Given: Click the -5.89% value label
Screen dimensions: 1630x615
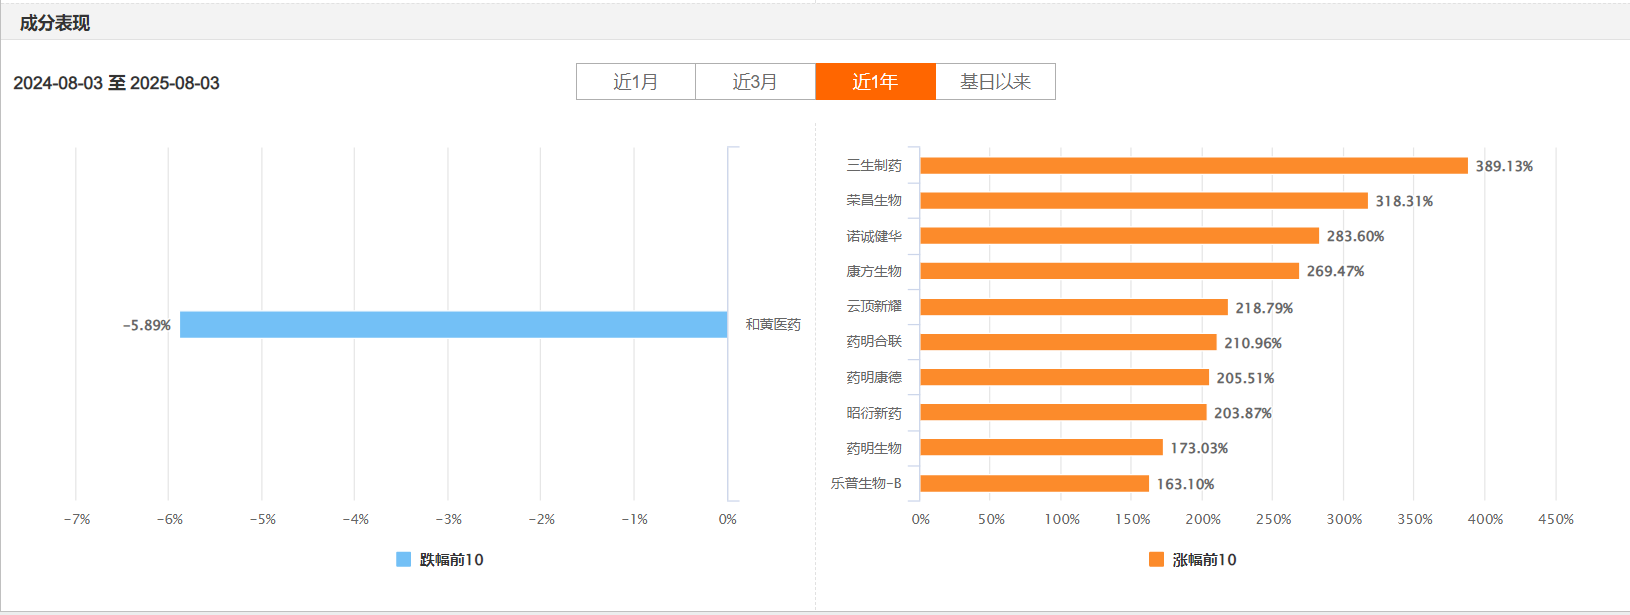Looking at the screenshot, I should tap(147, 326).
